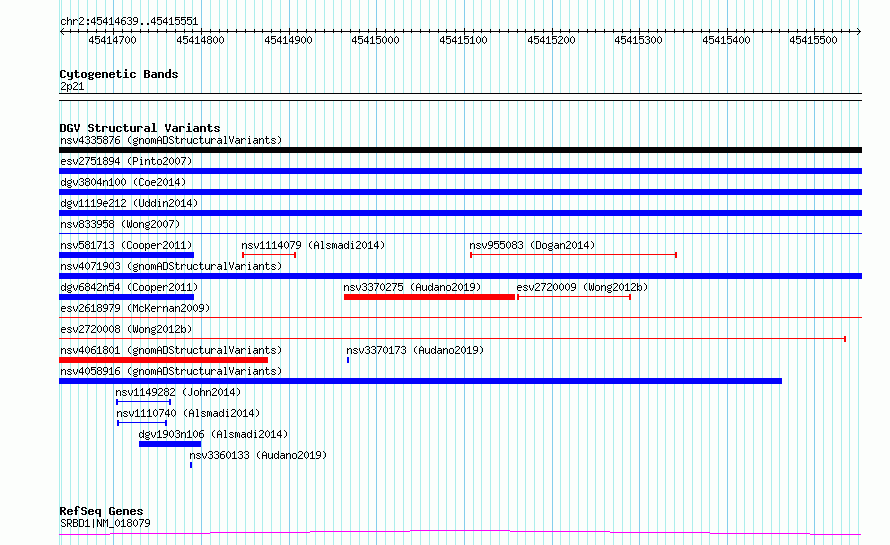The width and height of the screenshot is (890, 545).
Task: Click the red nsv1114079 variant segment
Action: click(269, 255)
